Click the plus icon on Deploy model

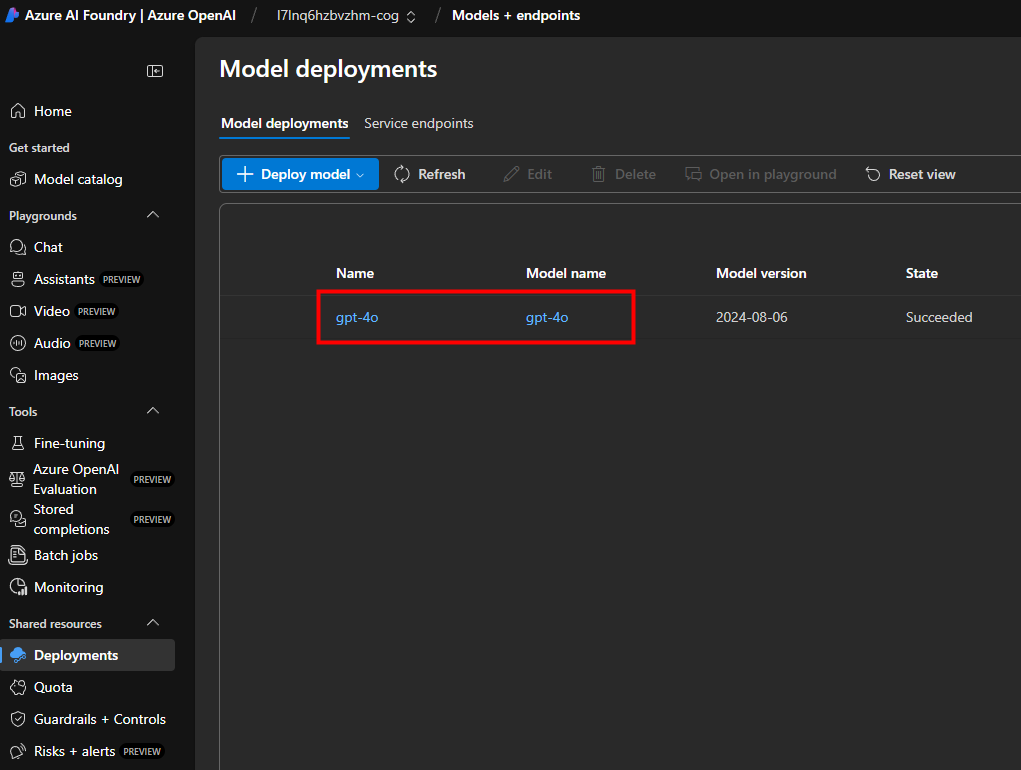[x=245, y=174]
